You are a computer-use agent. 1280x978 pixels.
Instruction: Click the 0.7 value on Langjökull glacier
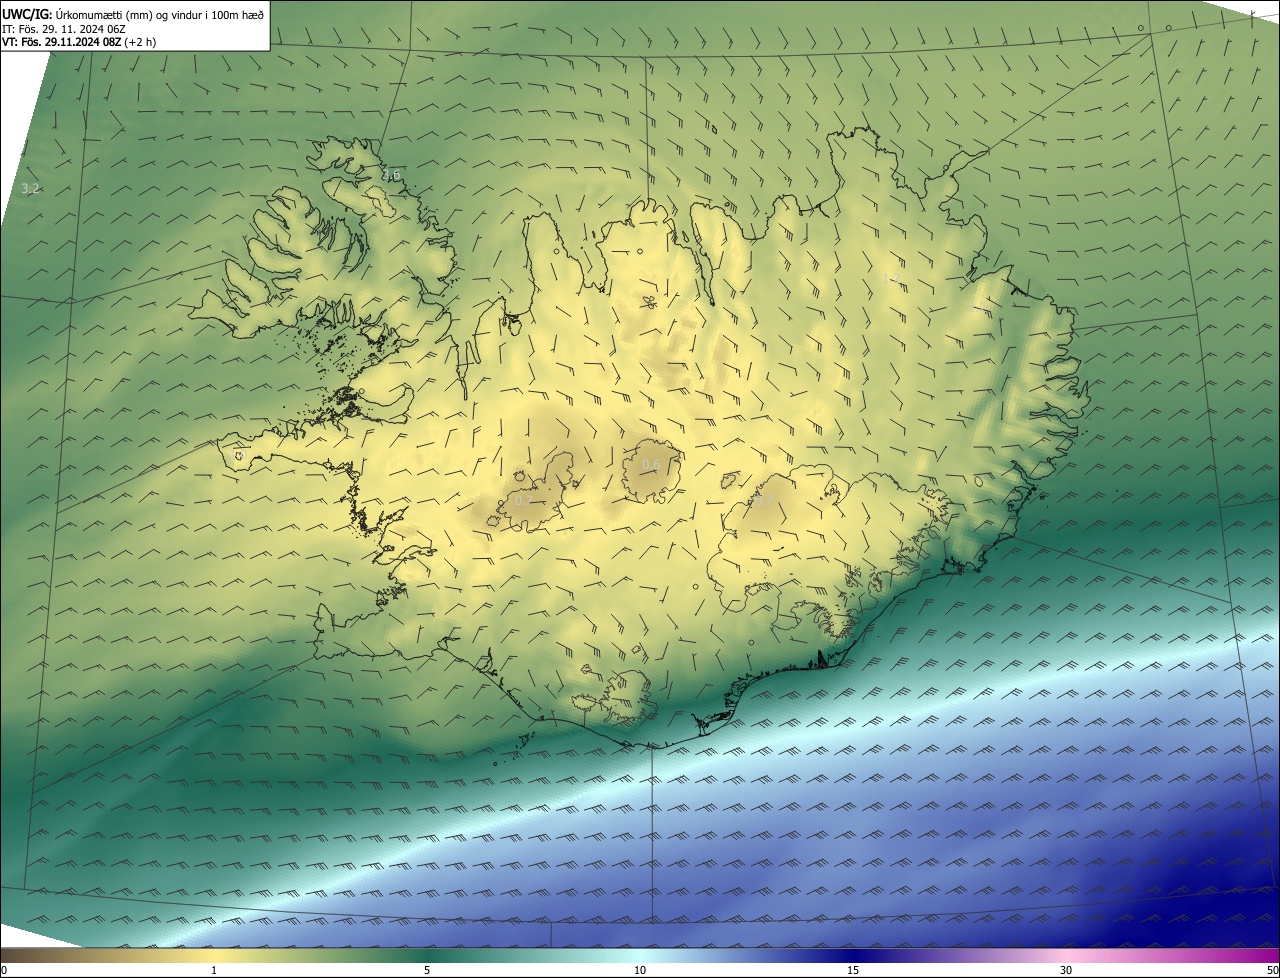tap(522, 499)
